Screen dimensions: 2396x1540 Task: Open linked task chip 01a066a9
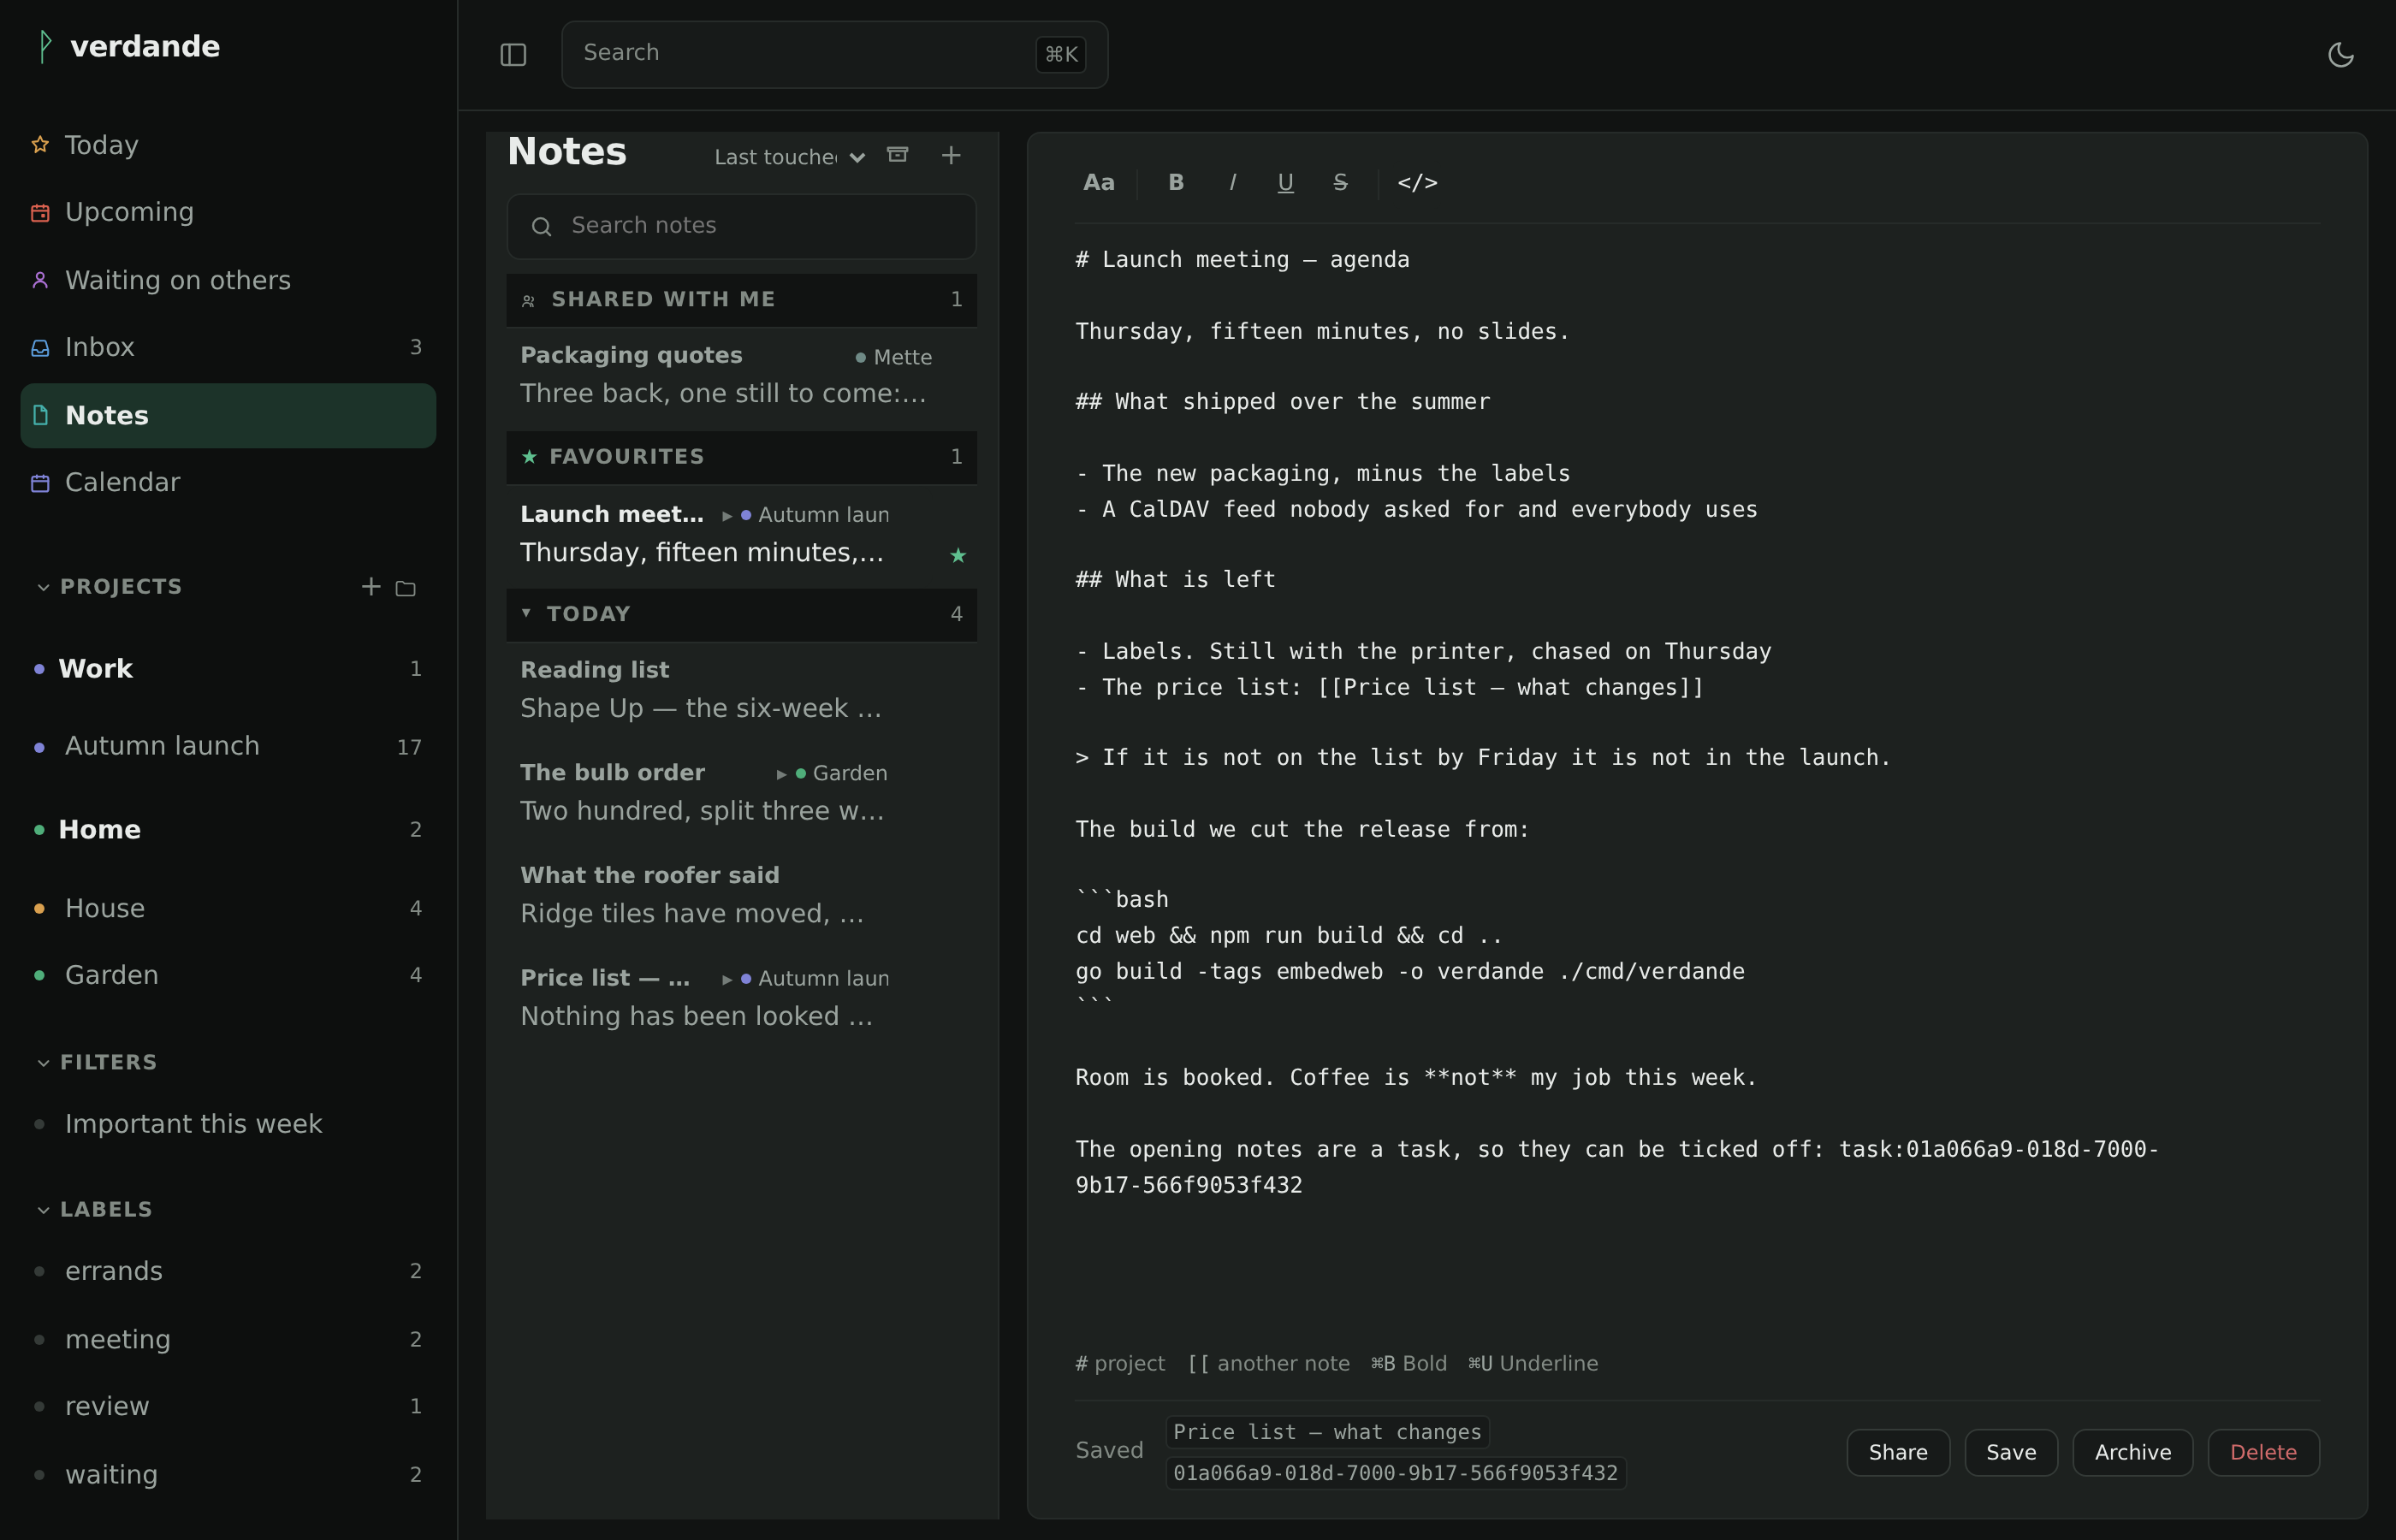(x=1395, y=1473)
